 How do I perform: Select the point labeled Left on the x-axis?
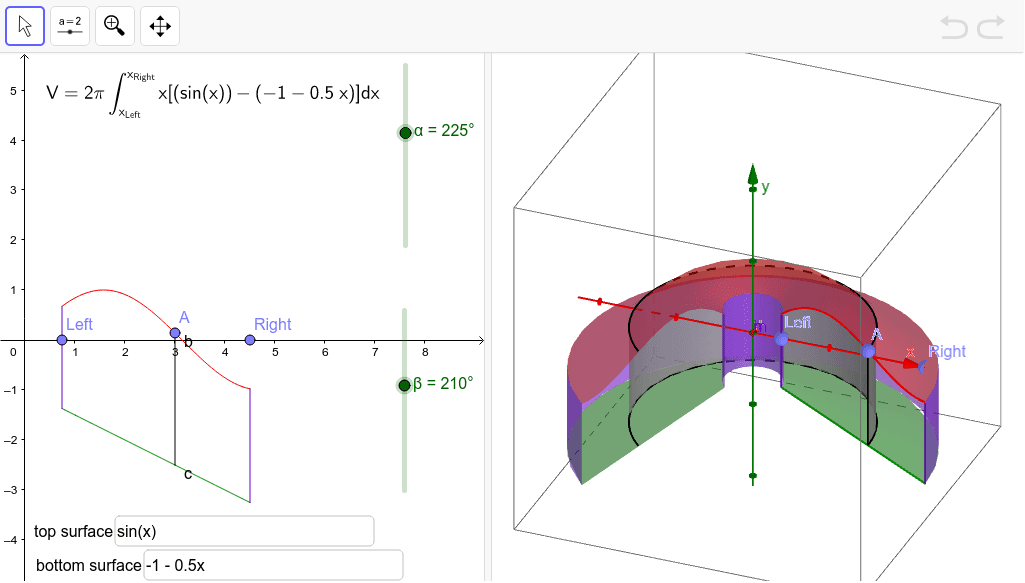tap(61, 340)
